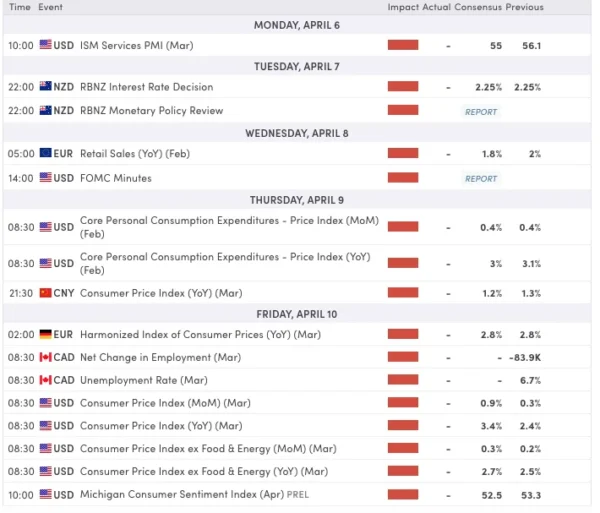Click the Previous column header
The height and width of the screenshot is (513, 600).
(525, 7)
